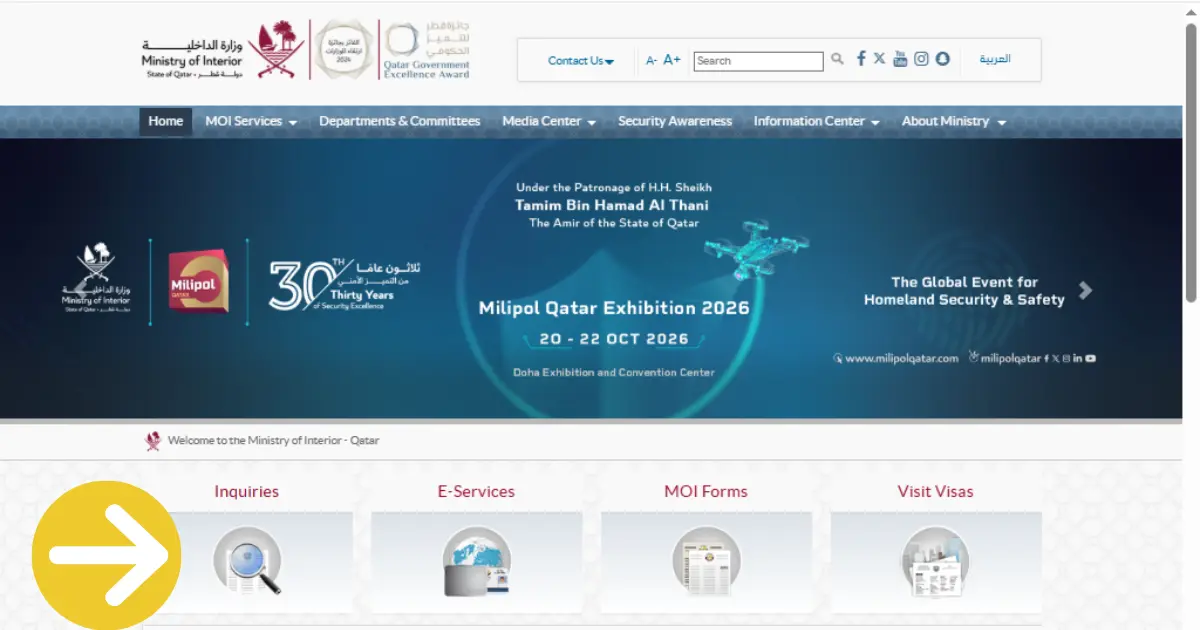Expand the Information Center menu
Viewport: 1200px width, 630px height.
[x=816, y=121]
